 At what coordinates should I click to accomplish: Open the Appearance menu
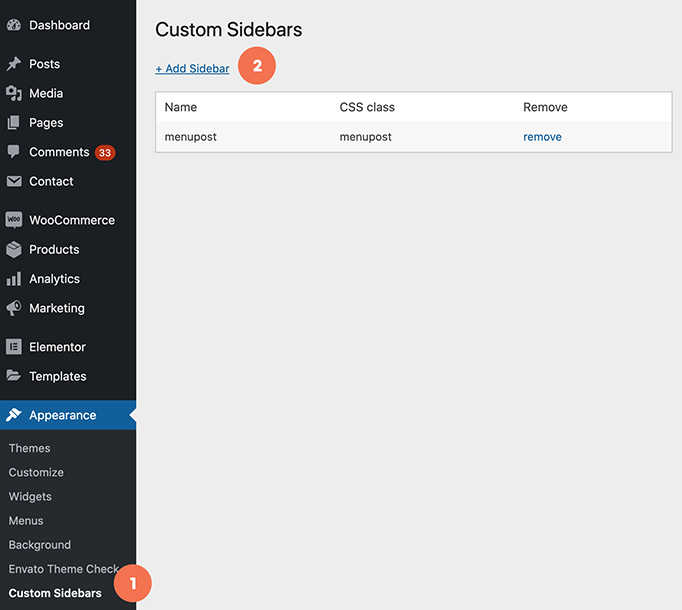62,415
